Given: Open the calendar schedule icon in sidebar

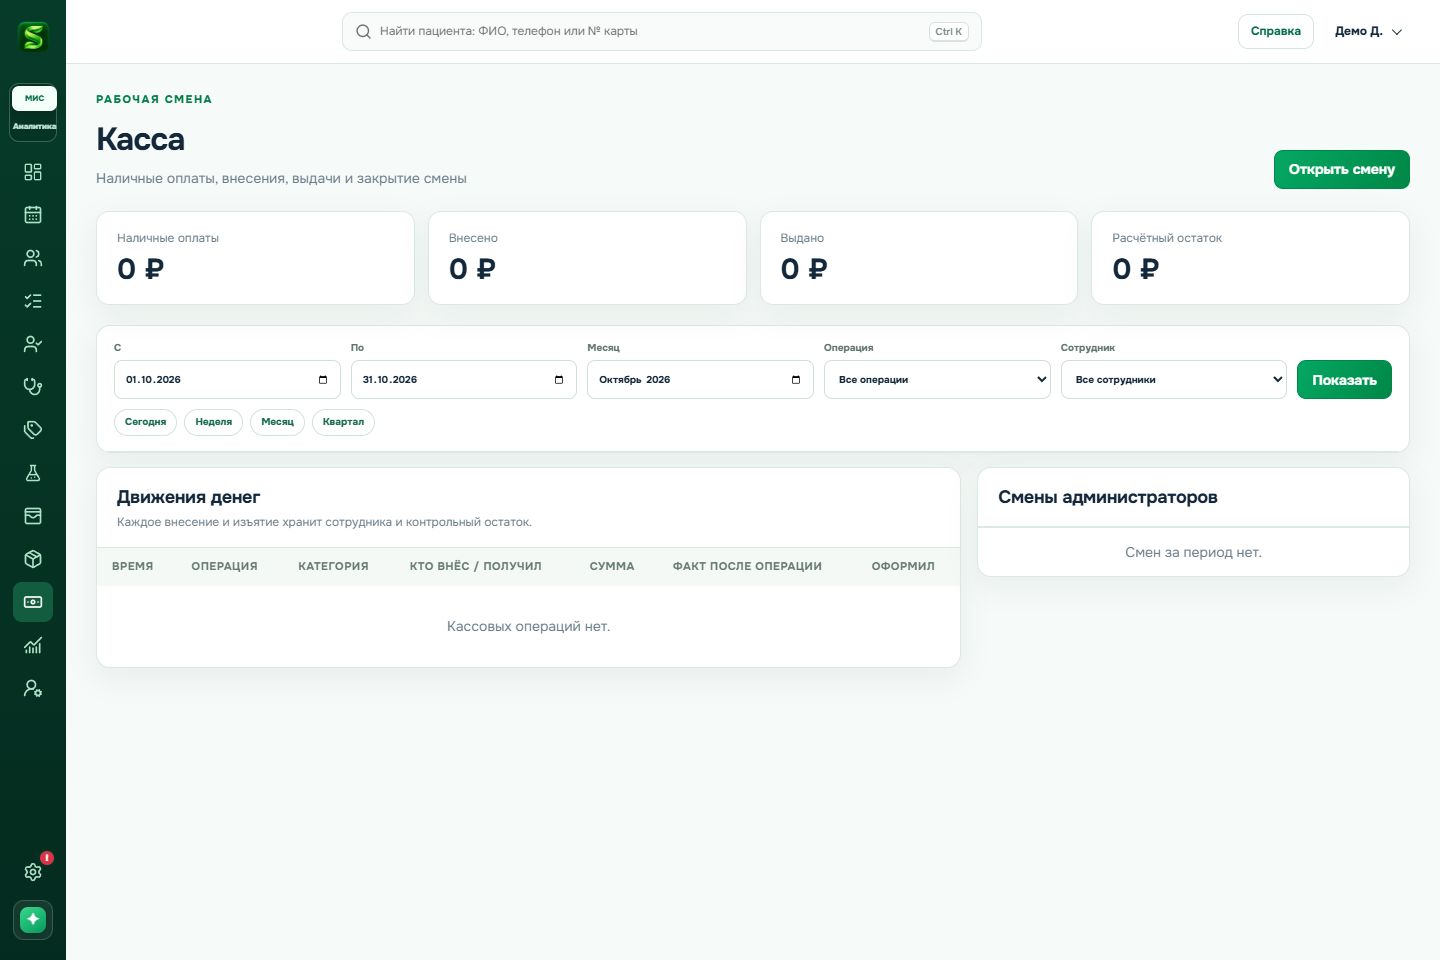Looking at the screenshot, I should [33, 215].
